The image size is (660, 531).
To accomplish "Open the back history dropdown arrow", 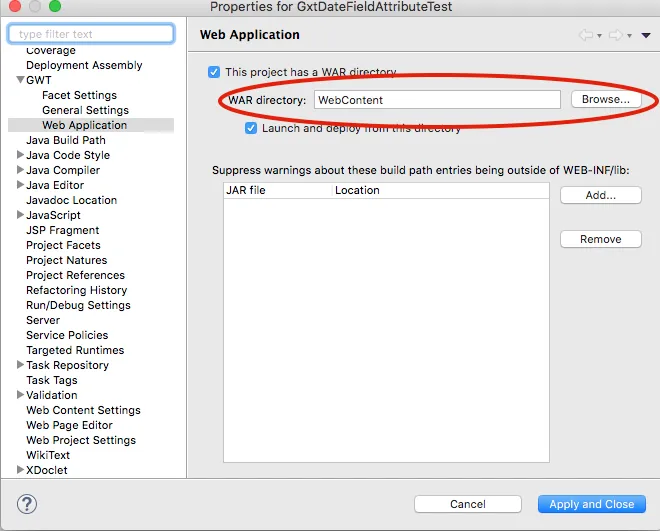I will (599, 36).
